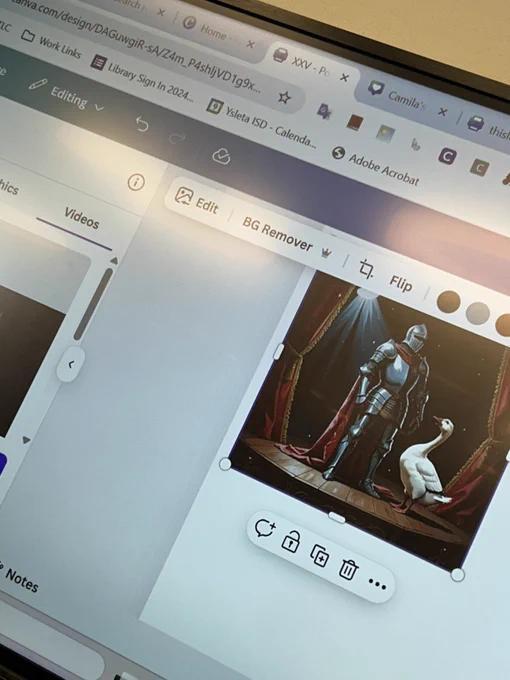Click the Adobe Acrobat globe icon

point(338,153)
